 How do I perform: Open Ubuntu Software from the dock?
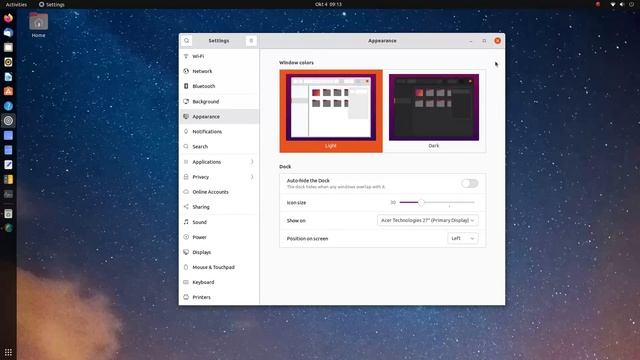pos(8,91)
